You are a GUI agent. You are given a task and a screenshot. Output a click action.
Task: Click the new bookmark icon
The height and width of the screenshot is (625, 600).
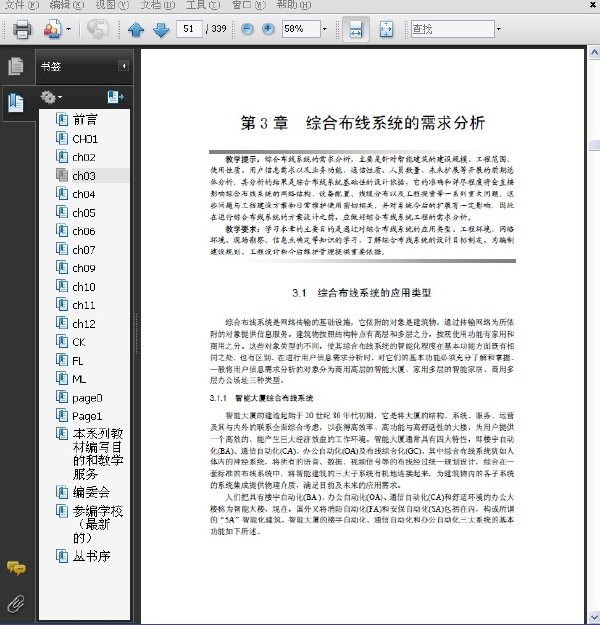click(x=115, y=97)
